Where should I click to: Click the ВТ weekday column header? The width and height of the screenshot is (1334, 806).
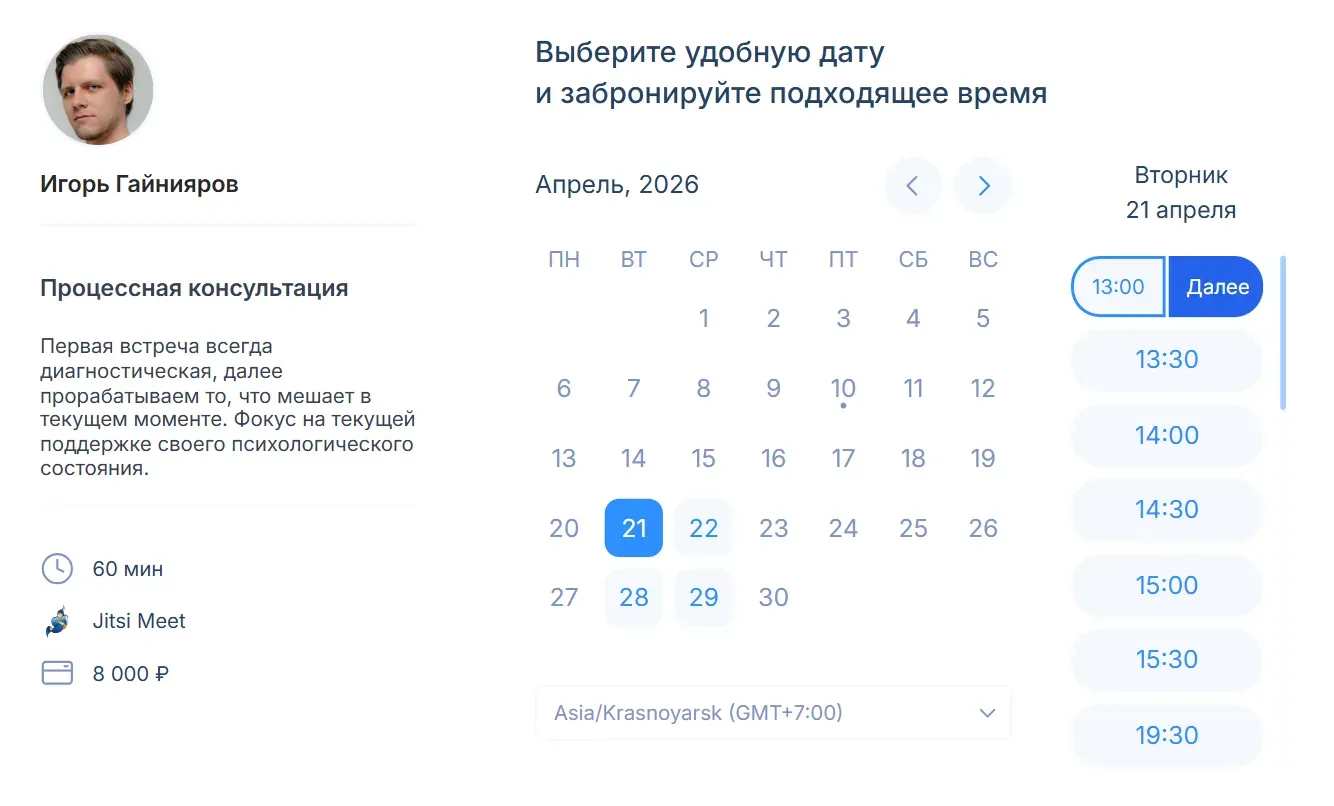coord(633,259)
